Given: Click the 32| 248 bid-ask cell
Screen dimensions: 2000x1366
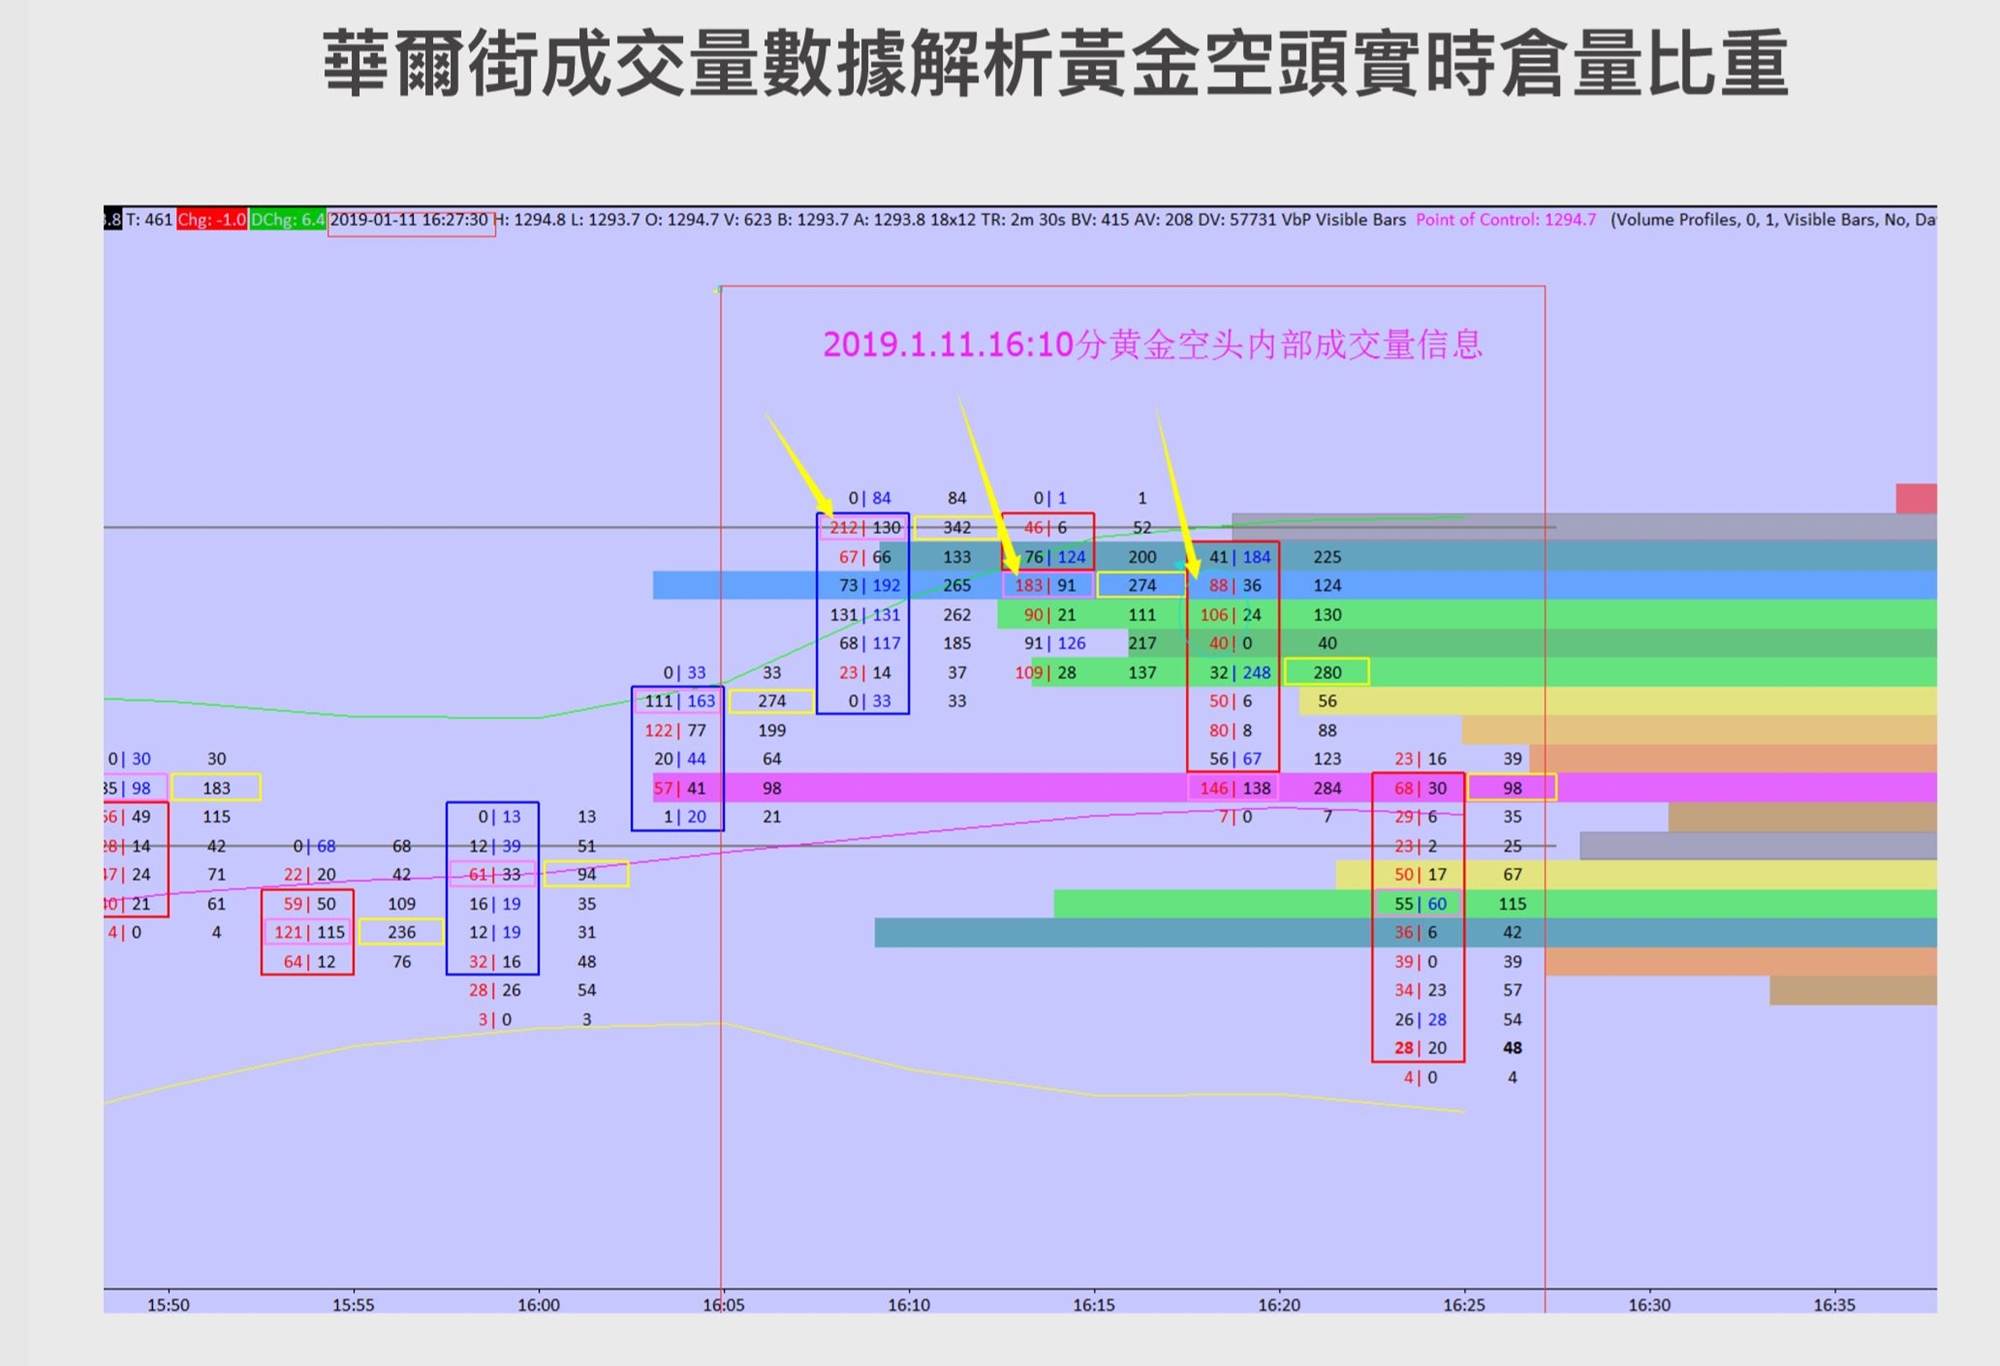Looking at the screenshot, I should point(1239,672).
